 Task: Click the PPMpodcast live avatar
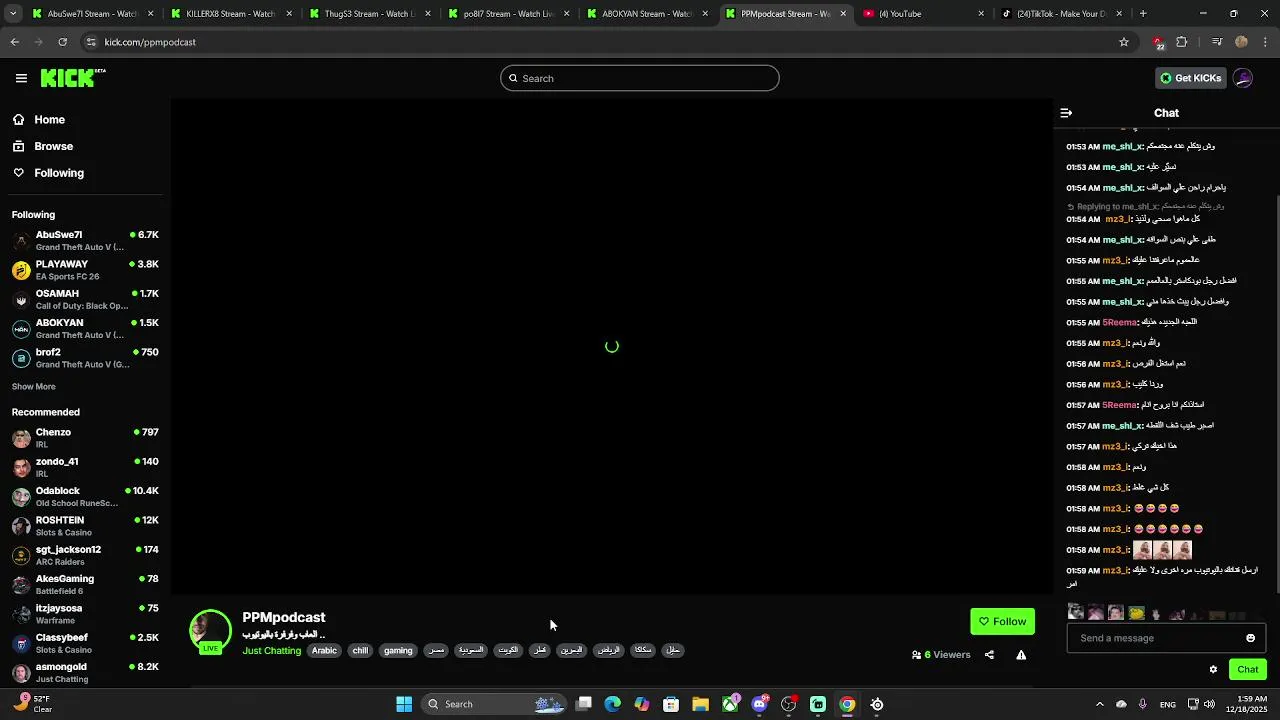[x=210, y=630]
